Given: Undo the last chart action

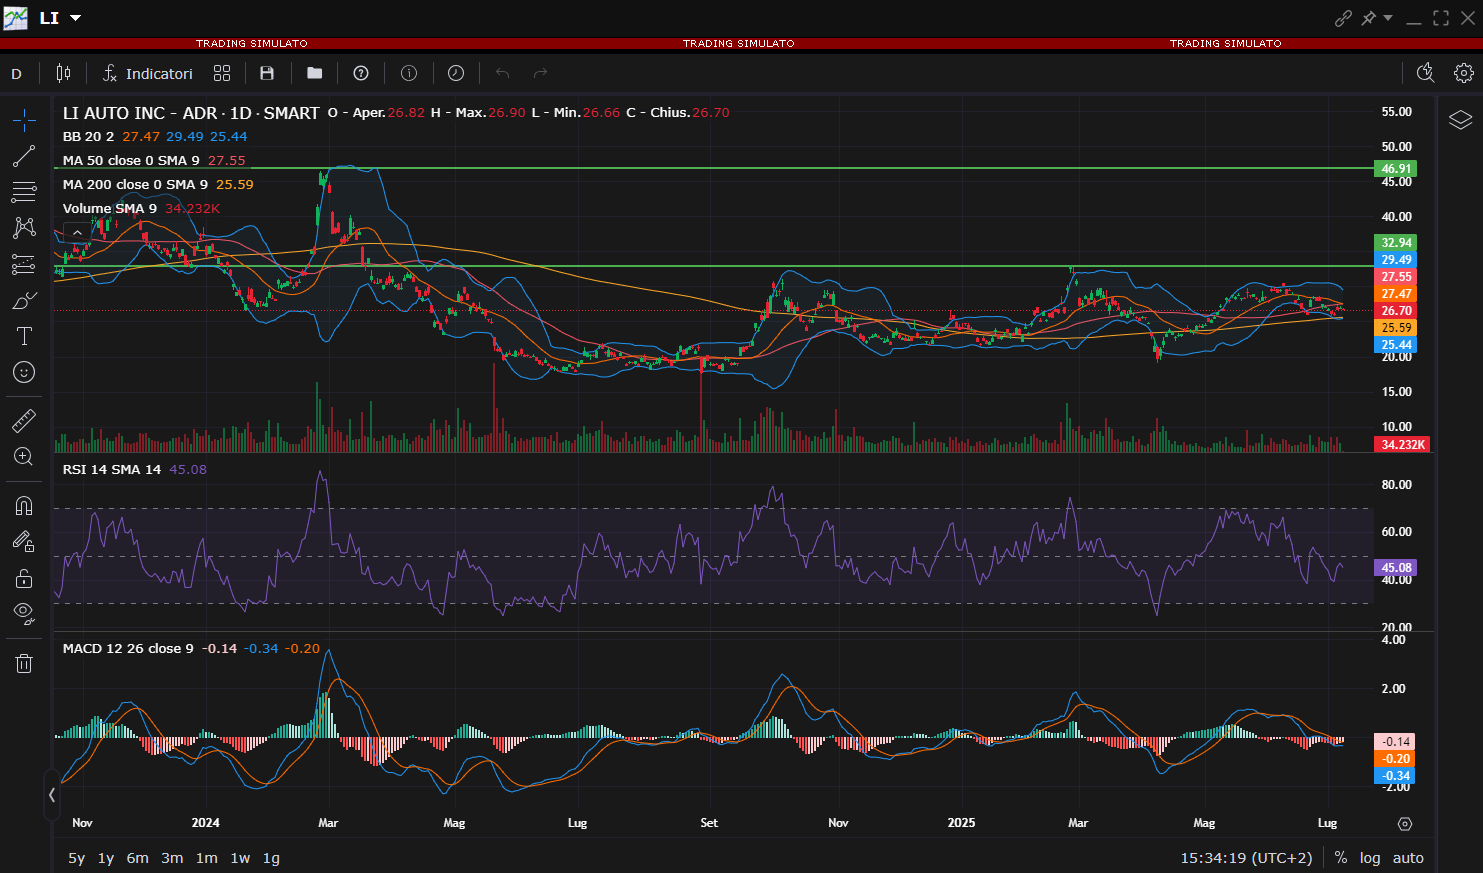Looking at the screenshot, I should pos(503,73).
